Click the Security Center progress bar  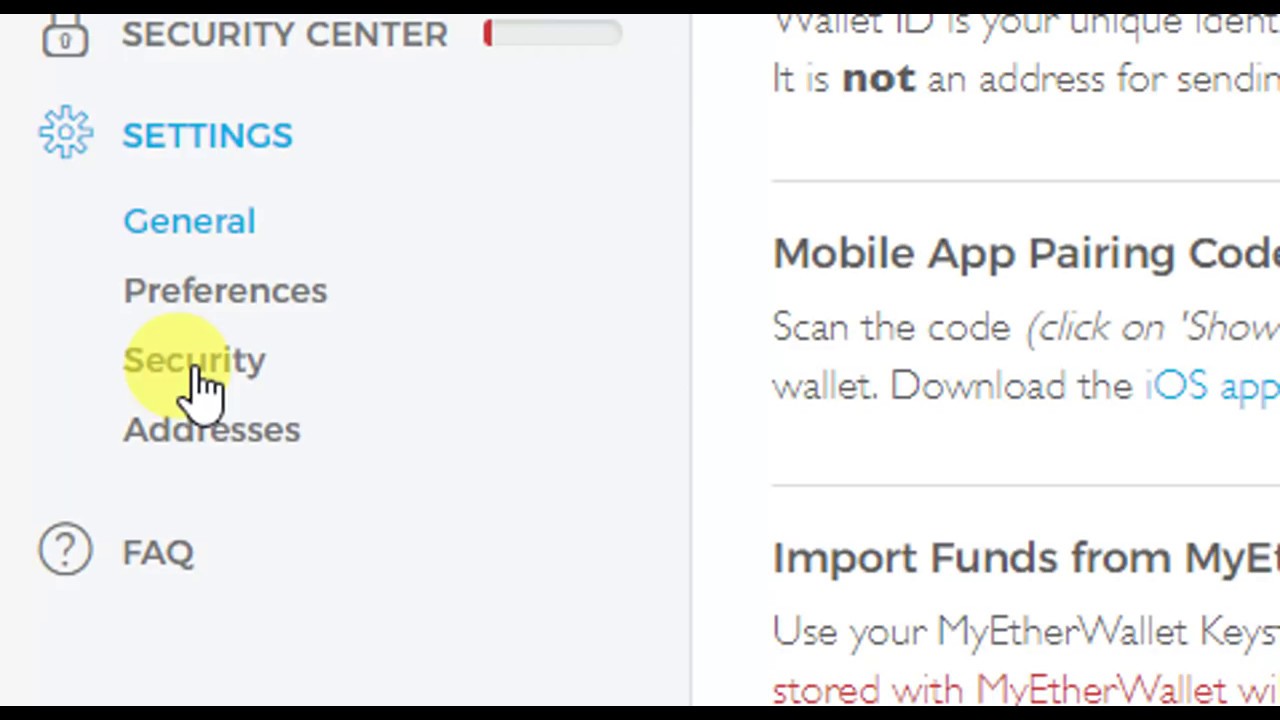(x=552, y=34)
